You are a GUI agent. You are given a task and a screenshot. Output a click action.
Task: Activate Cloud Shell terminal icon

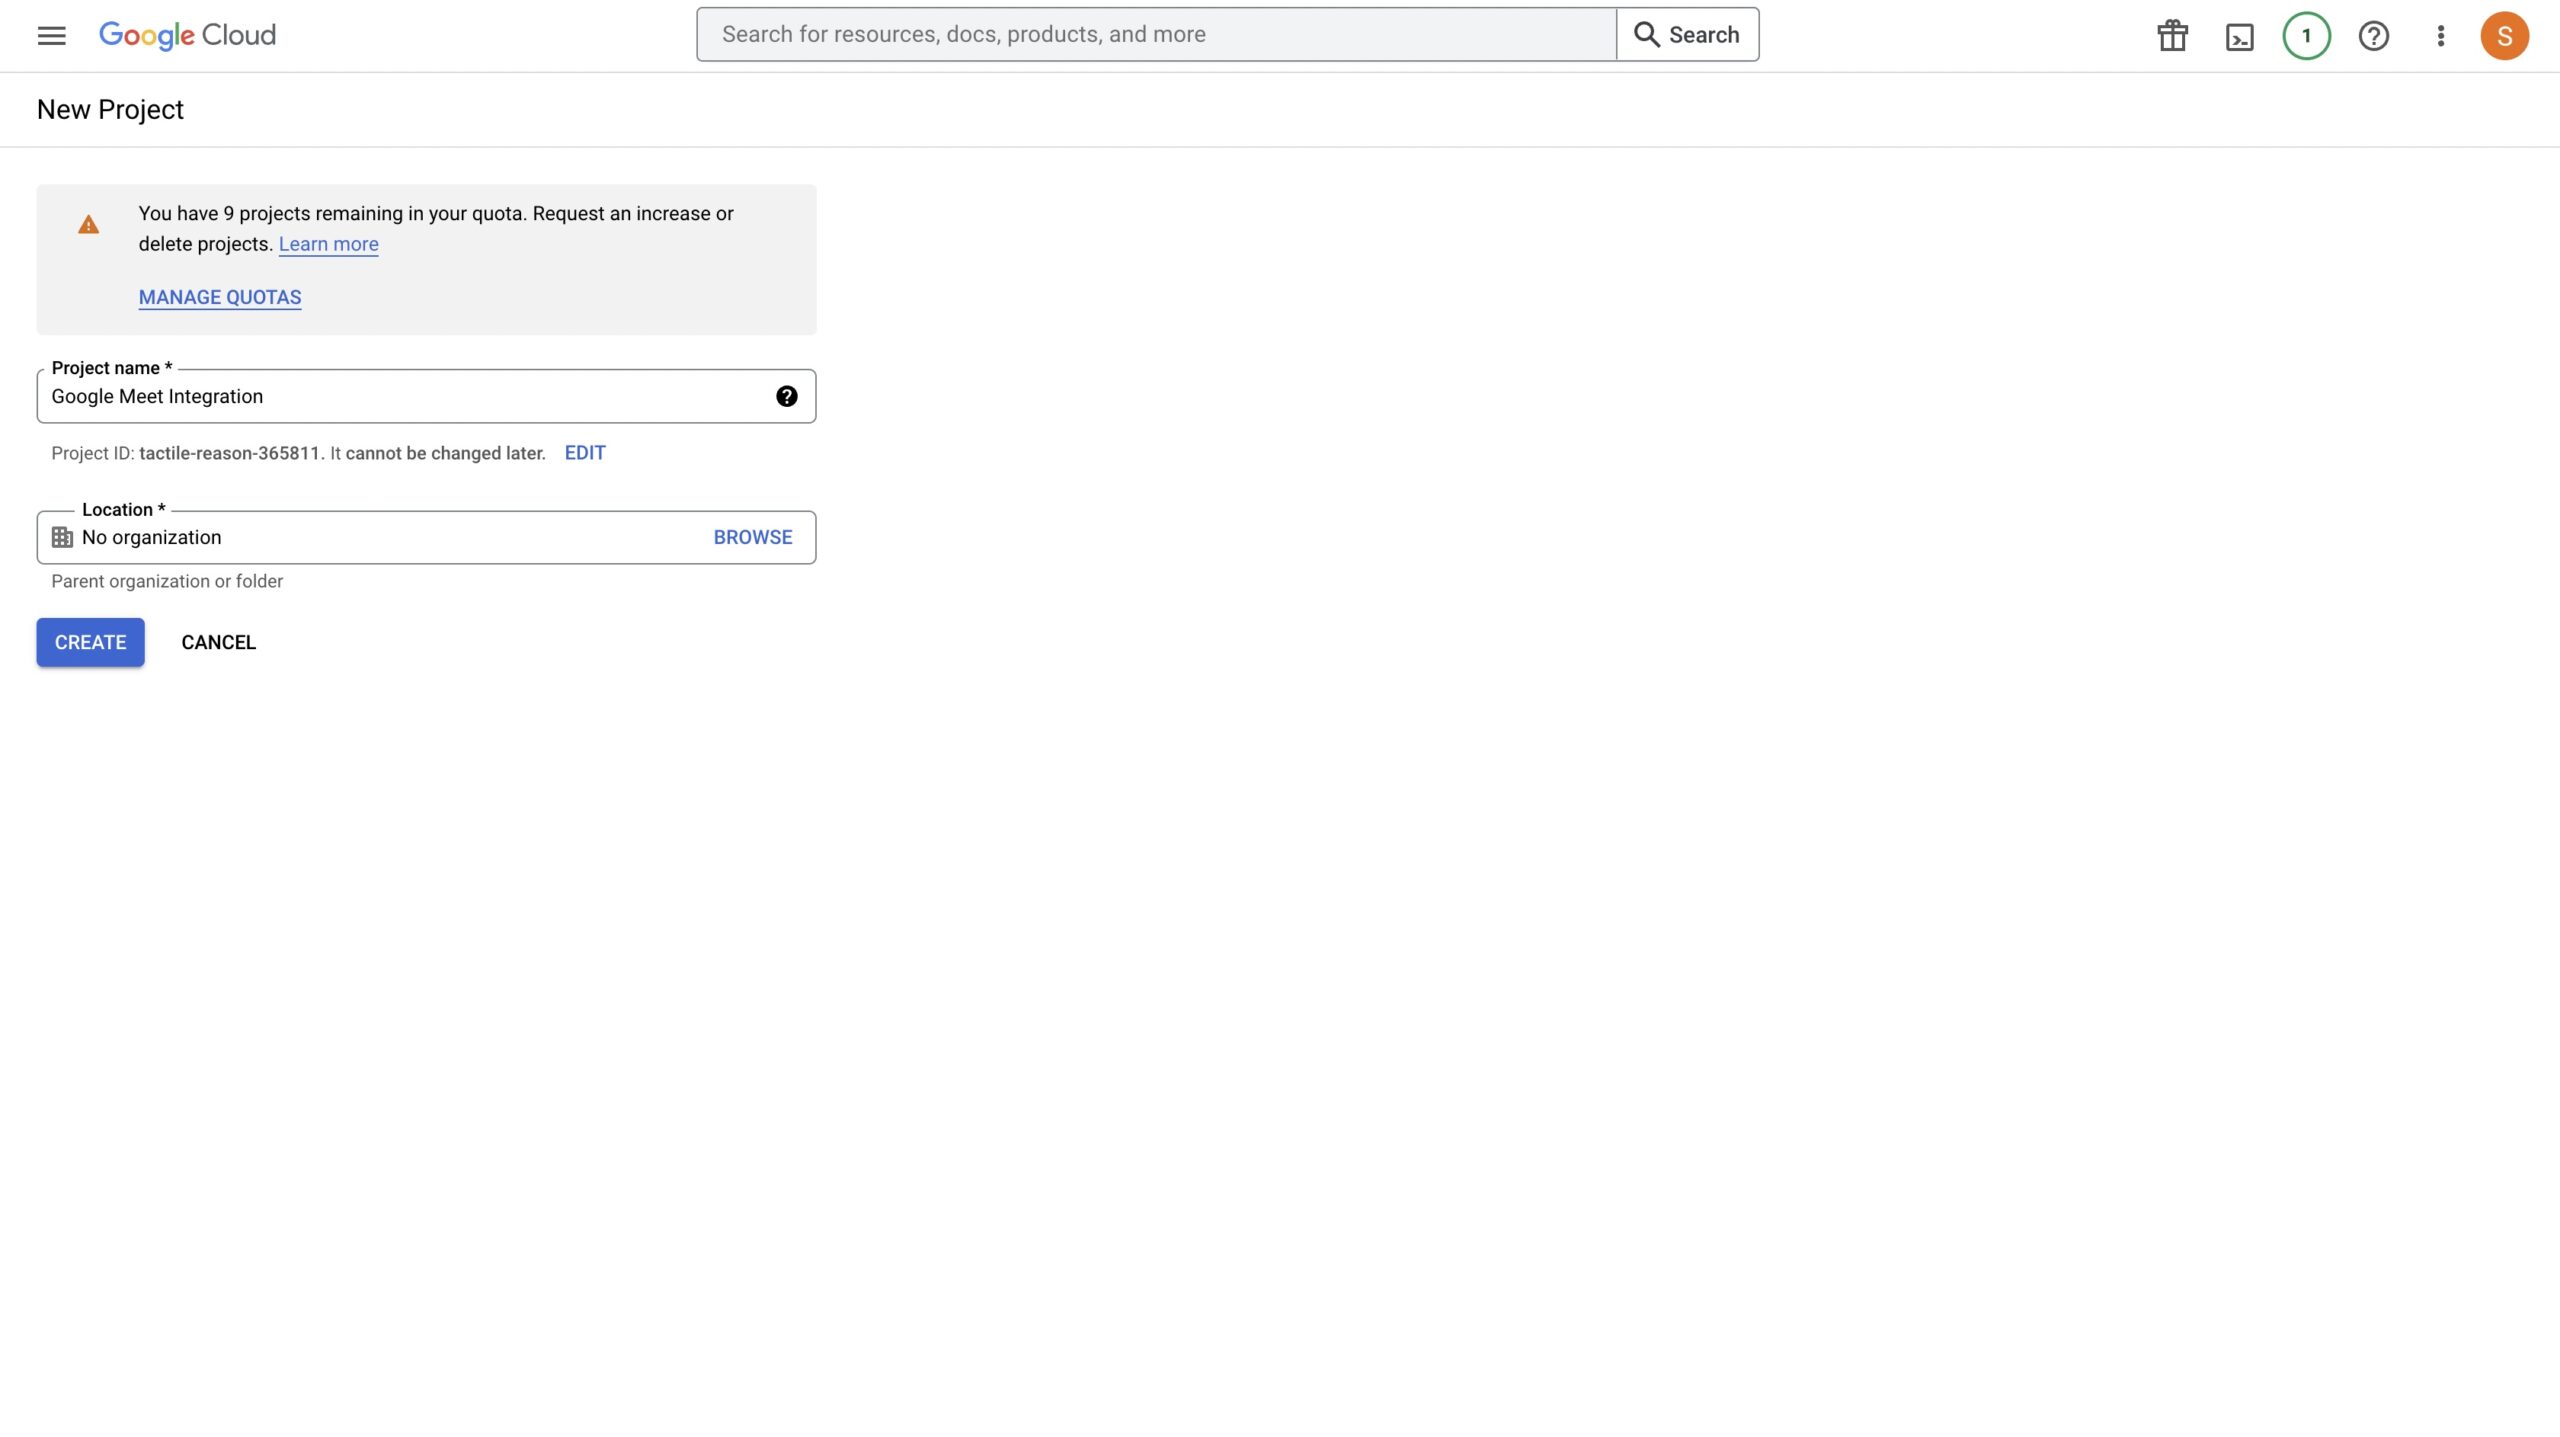pyautogui.click(x=2239, y=37)
